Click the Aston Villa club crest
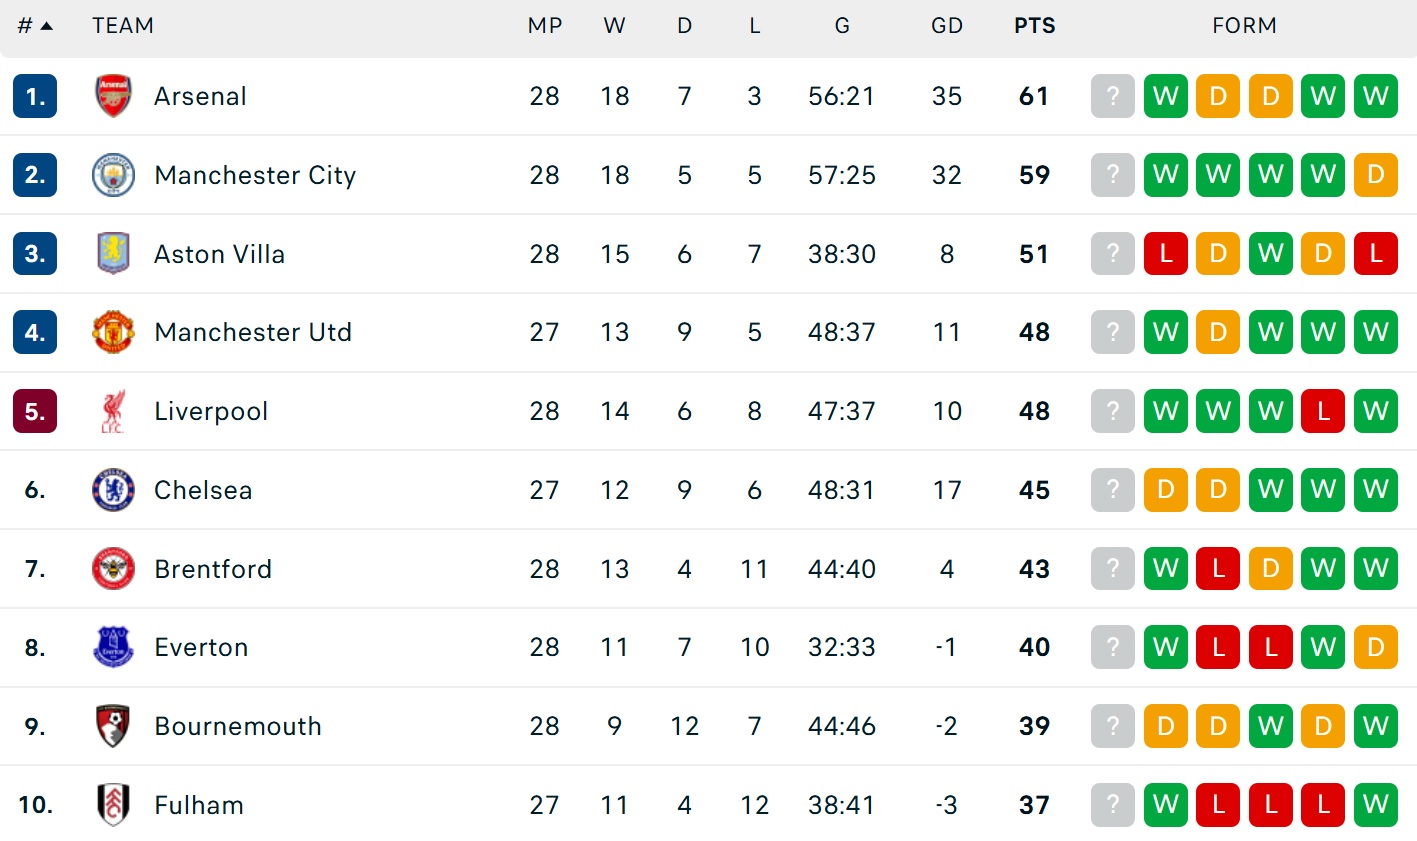The height and width of the screenshot is (841, 1417). (x=113, y=253)
